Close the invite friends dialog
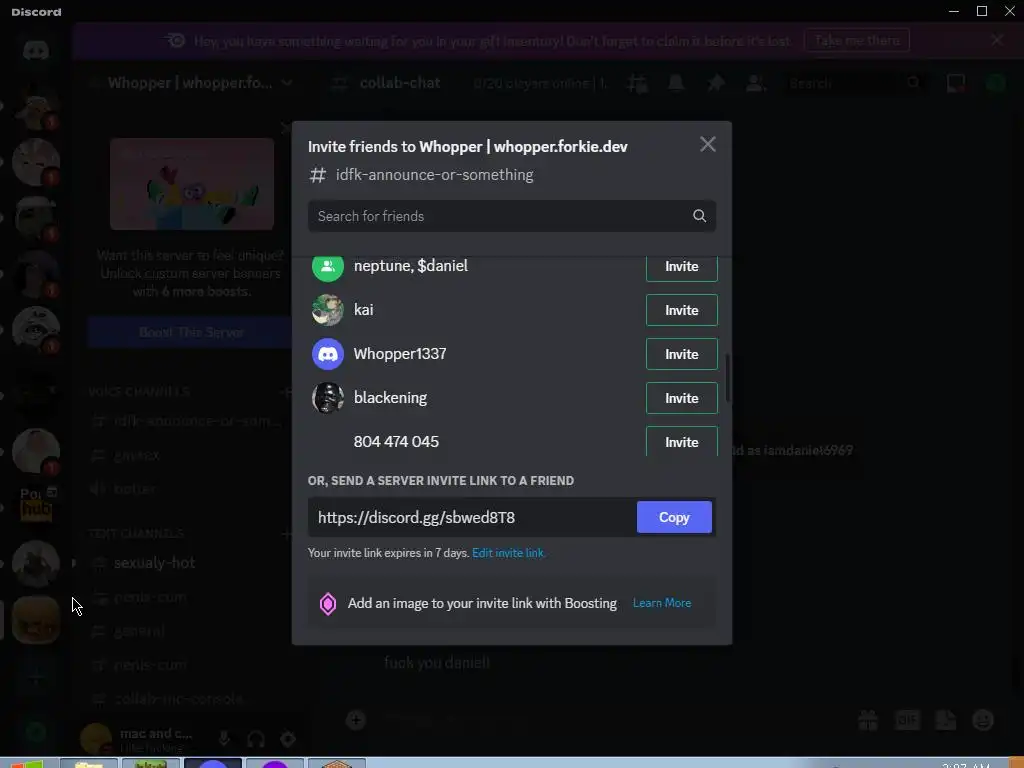1024x768 pixels. pos(707,144)
